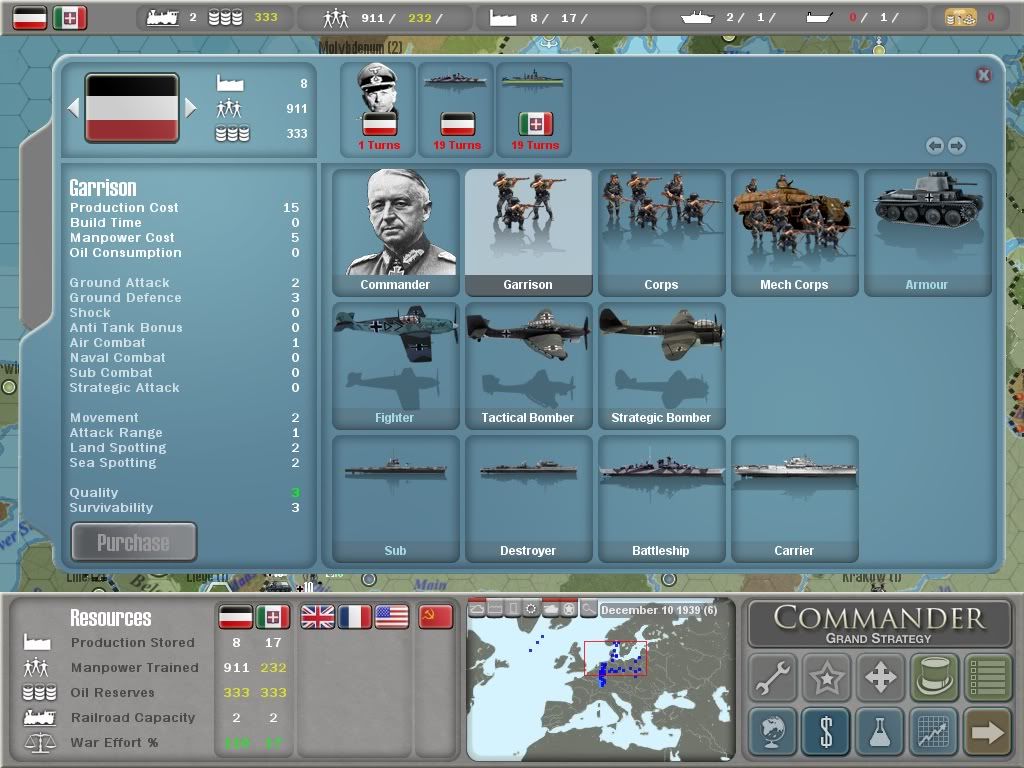Toggle the tank units overlay on minimap
This screenshot has height=768, width=1024.
coord(551,609)
